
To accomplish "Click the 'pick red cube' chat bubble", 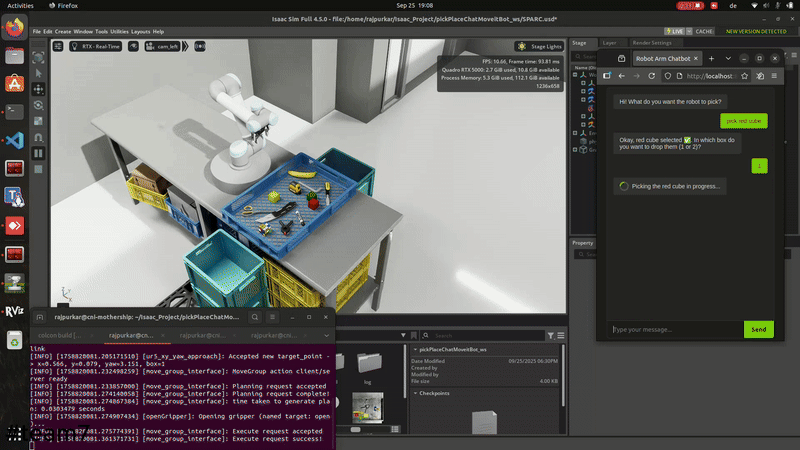I will pyautogui.click(x=744, y=121).
